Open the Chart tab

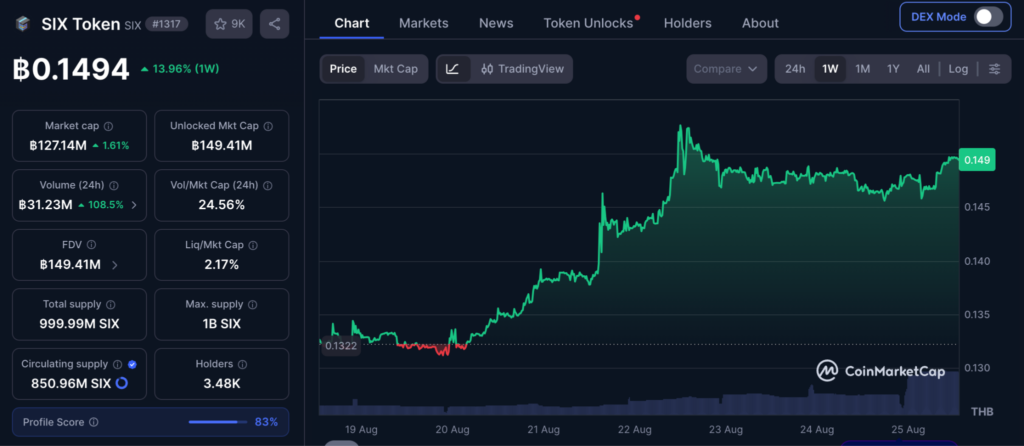pos(351,23)
